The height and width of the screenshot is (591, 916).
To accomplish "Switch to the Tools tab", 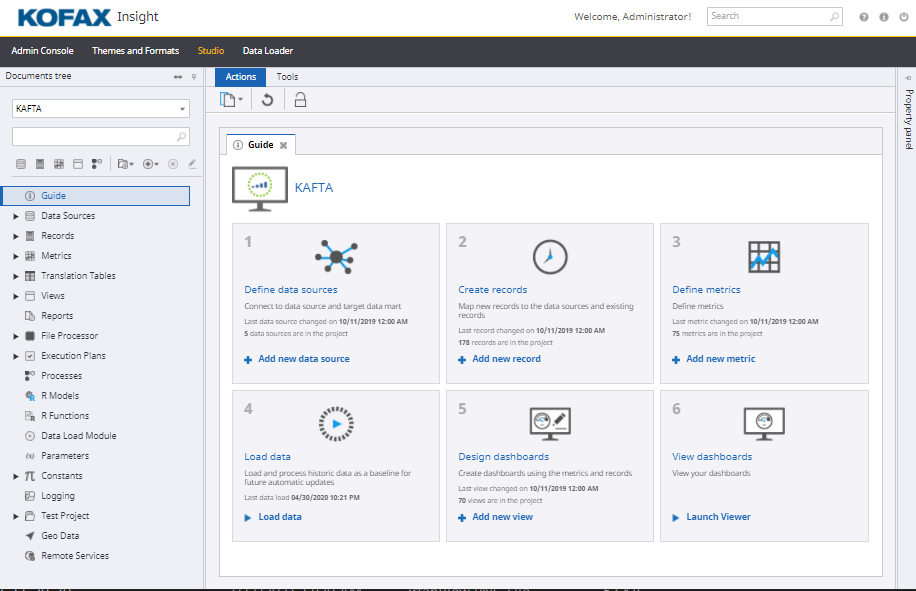I will (287, 77).
